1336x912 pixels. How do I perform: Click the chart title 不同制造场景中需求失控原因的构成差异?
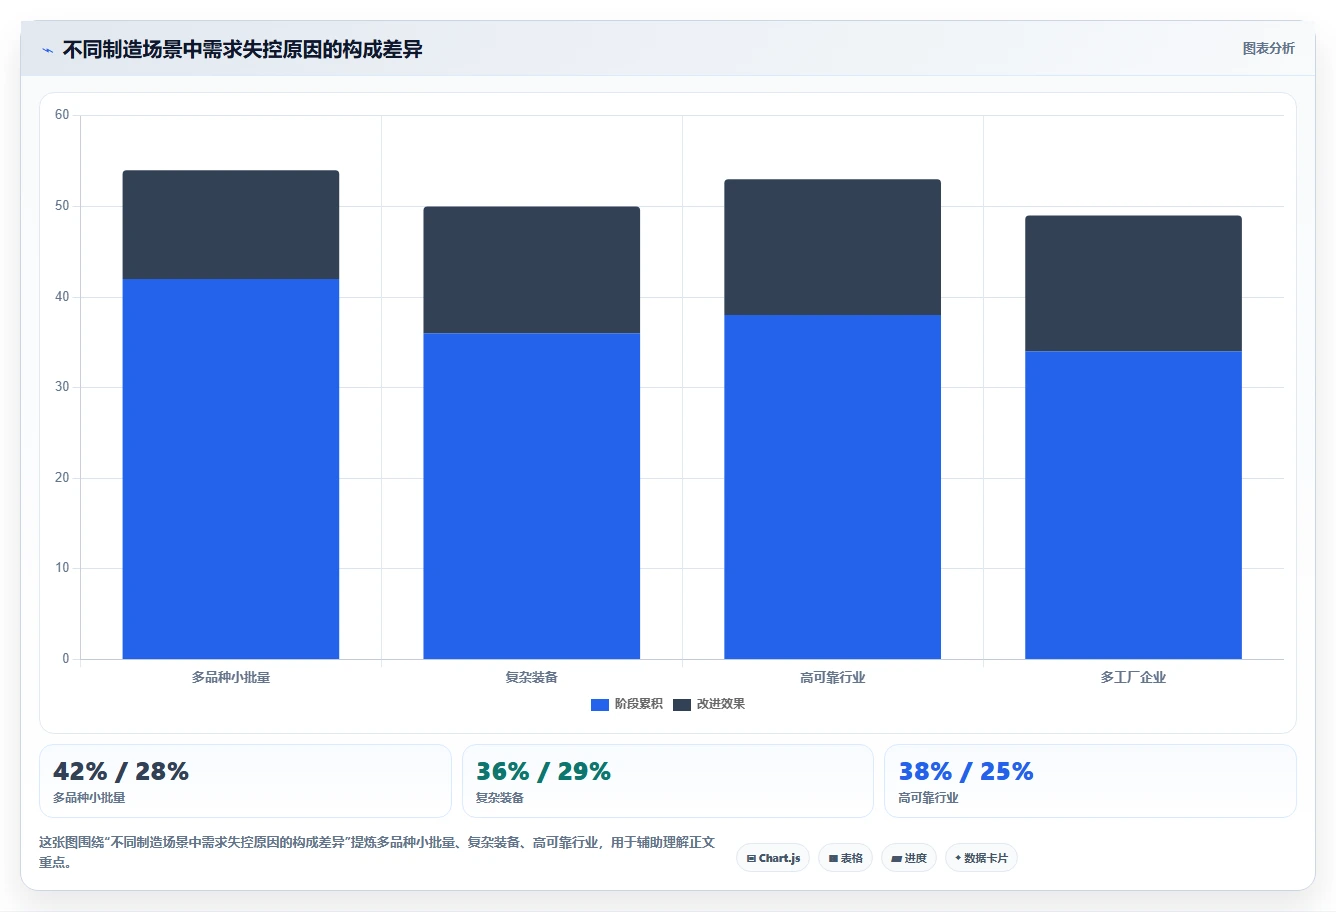pyautogui.click(x=243, y=49)
